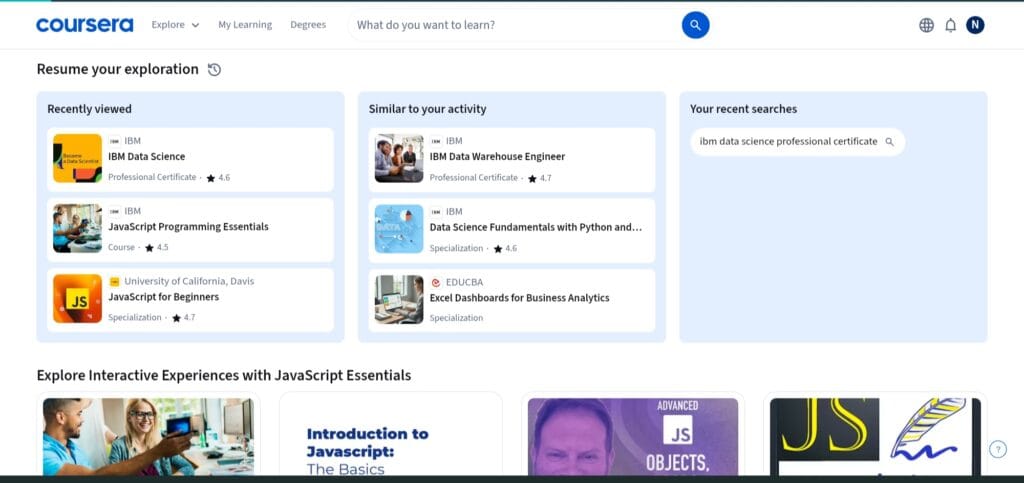This screenshot has width=1024, height=483.
Task: Click the IBM logo on JavaScript Programming Essentials card
Action: coord(114,211)
